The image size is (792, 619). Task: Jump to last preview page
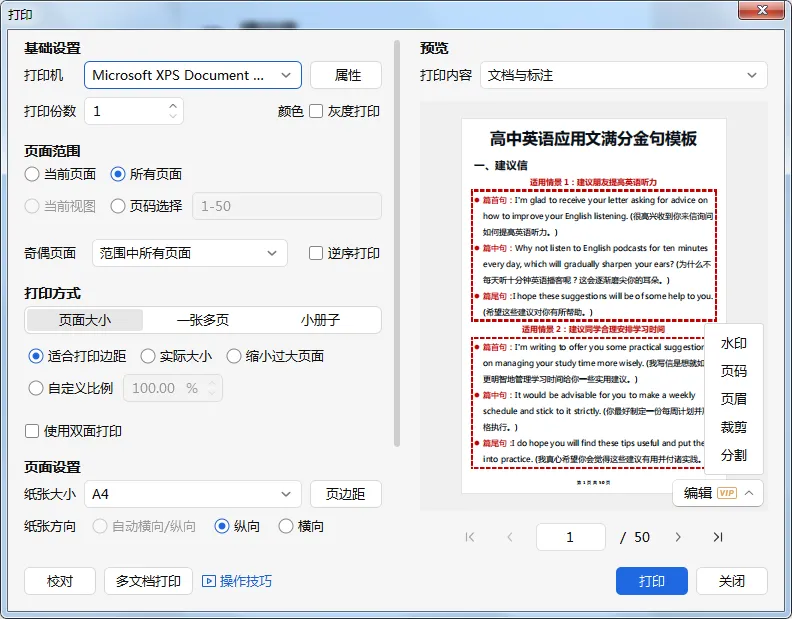click(718, 537)
